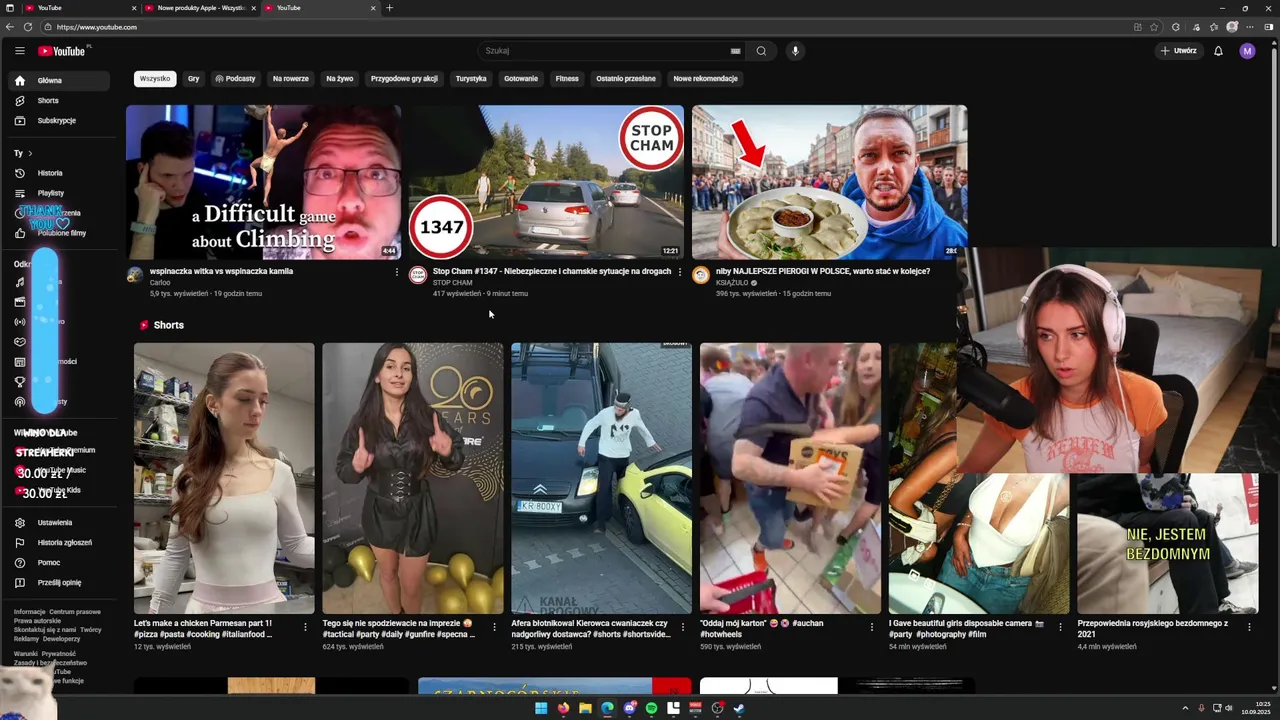Select the Ostatnio przesłane filter chip
Image resolution: width=1280 pixels, height=720 pixels.
[626, 79]
